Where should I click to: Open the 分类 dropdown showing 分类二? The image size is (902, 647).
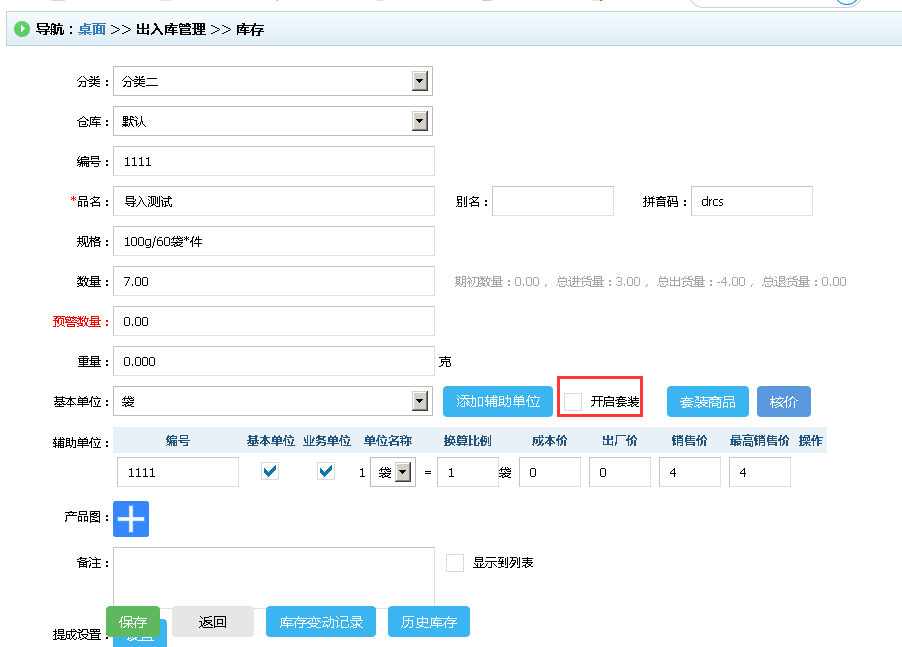[421, 82]
